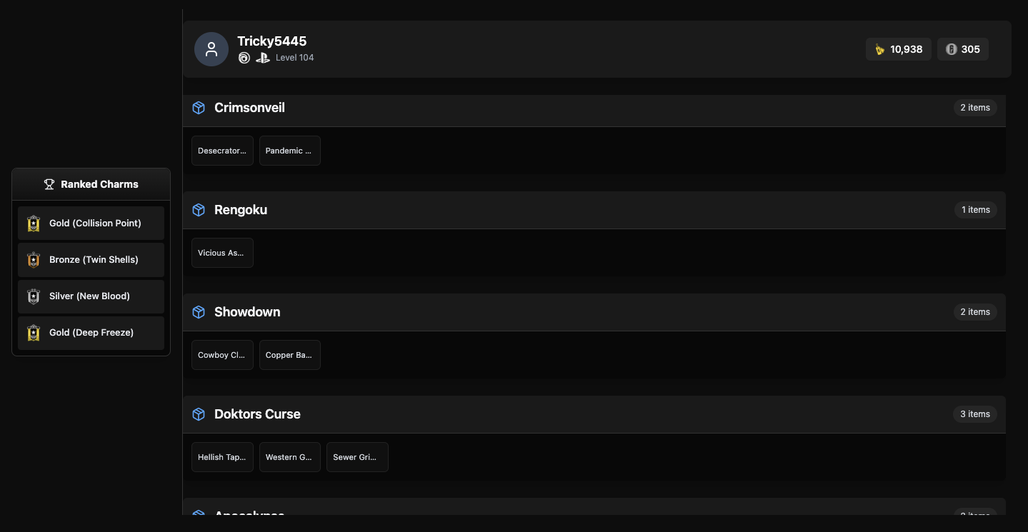
Task: Click the Ranked Charms trophy icon
Action: 49,184
